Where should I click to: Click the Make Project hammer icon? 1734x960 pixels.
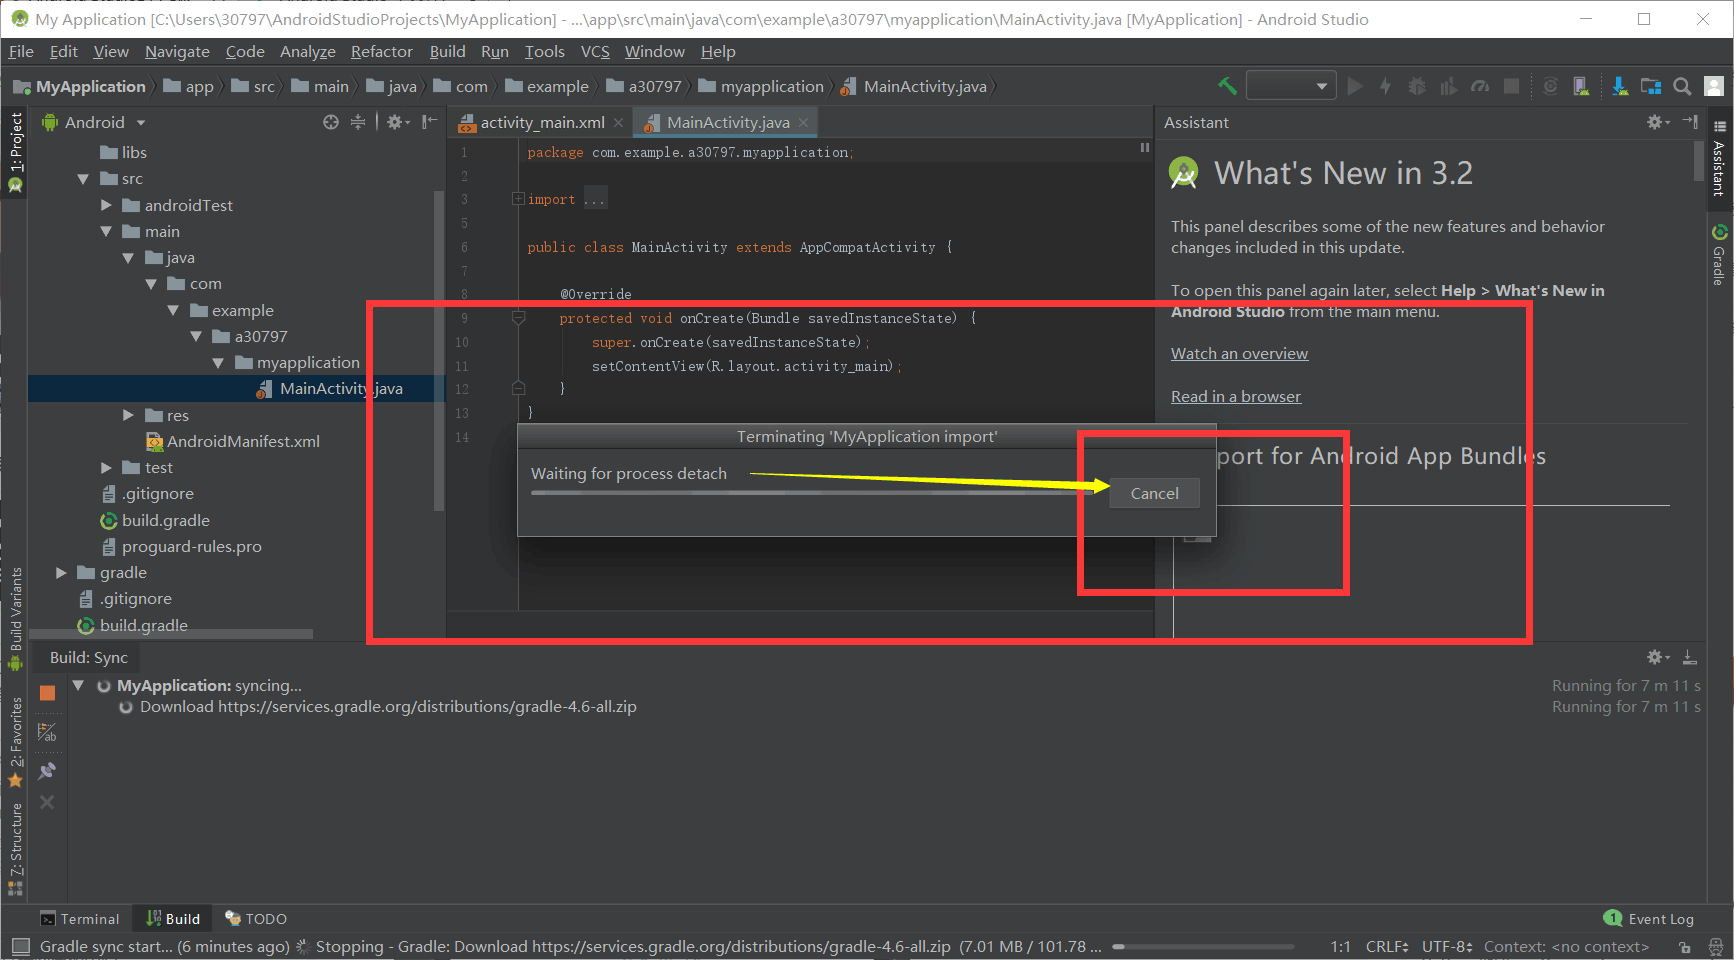(1227, 86)
